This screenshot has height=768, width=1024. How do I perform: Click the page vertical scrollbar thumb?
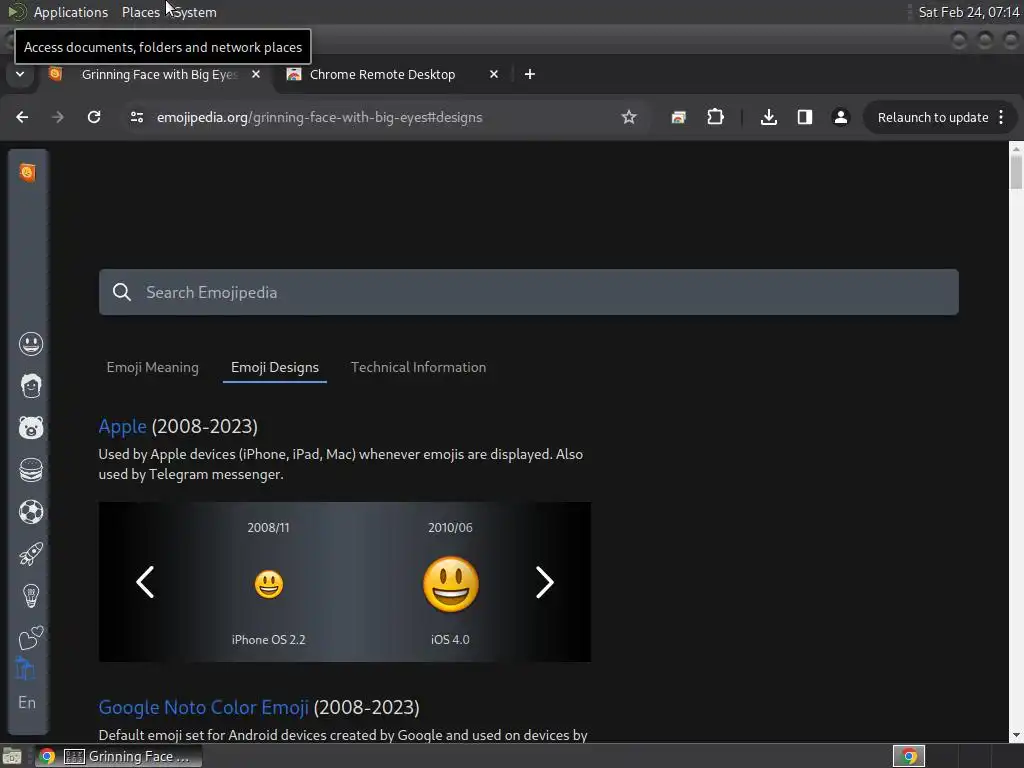(x=1016, y=171)
